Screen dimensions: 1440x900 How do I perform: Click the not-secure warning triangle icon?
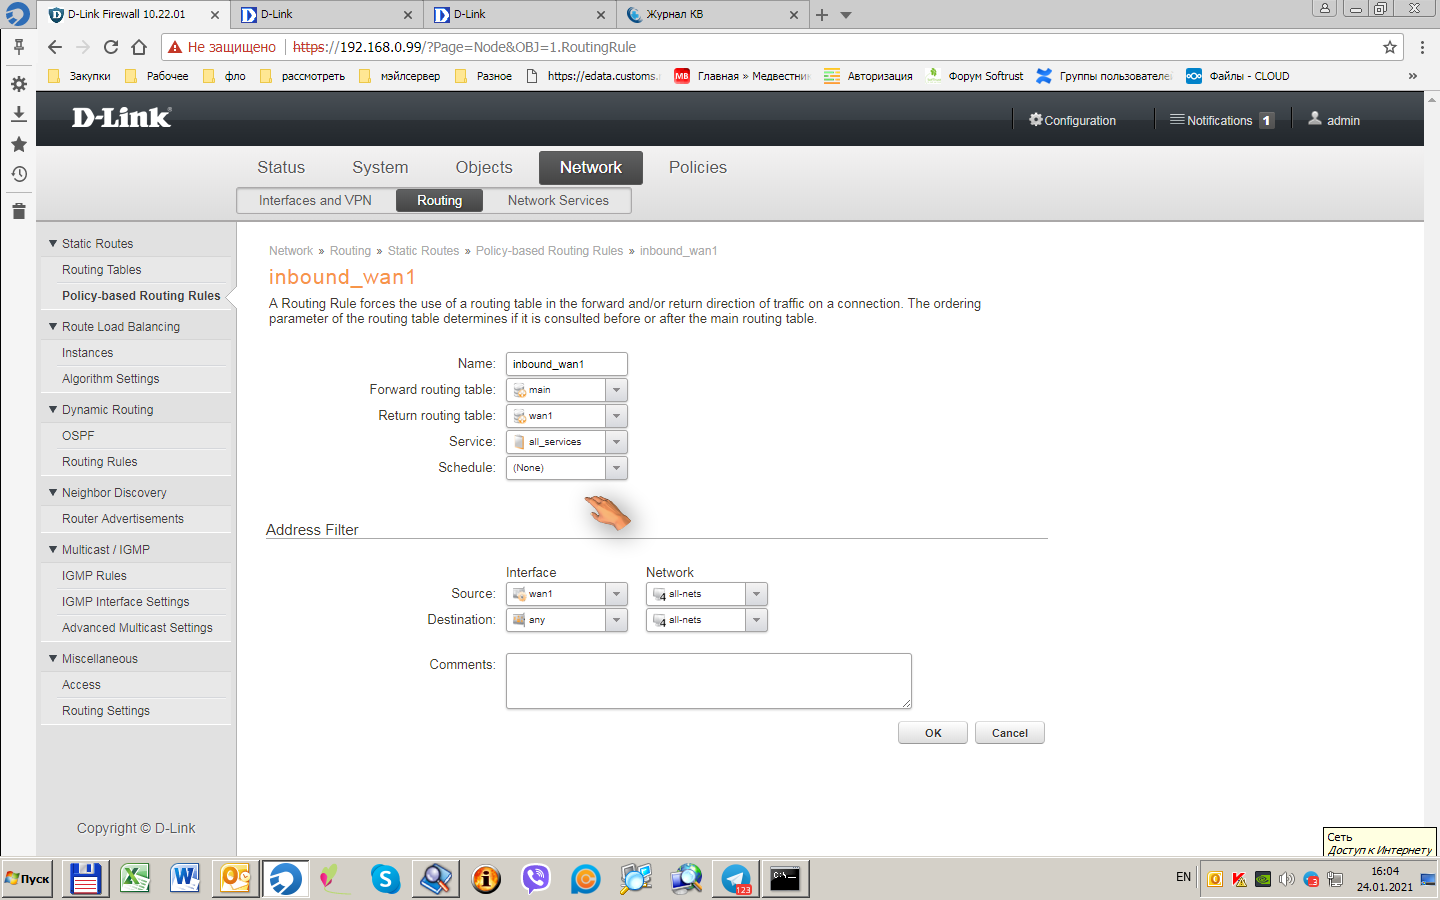pos(175,47)
